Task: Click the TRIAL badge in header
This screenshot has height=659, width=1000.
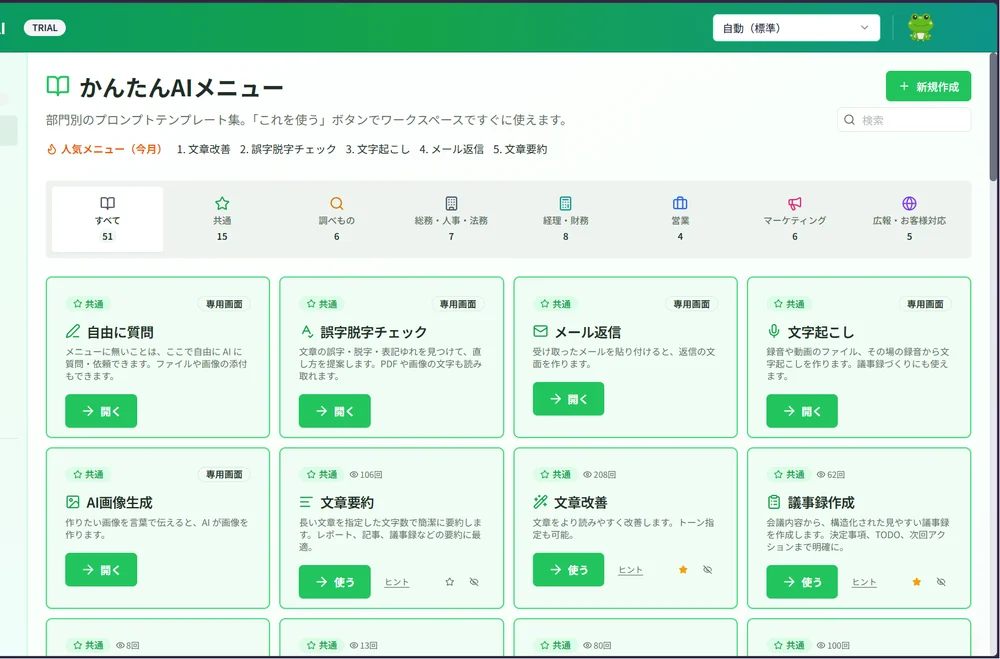Action: [45, 27]
